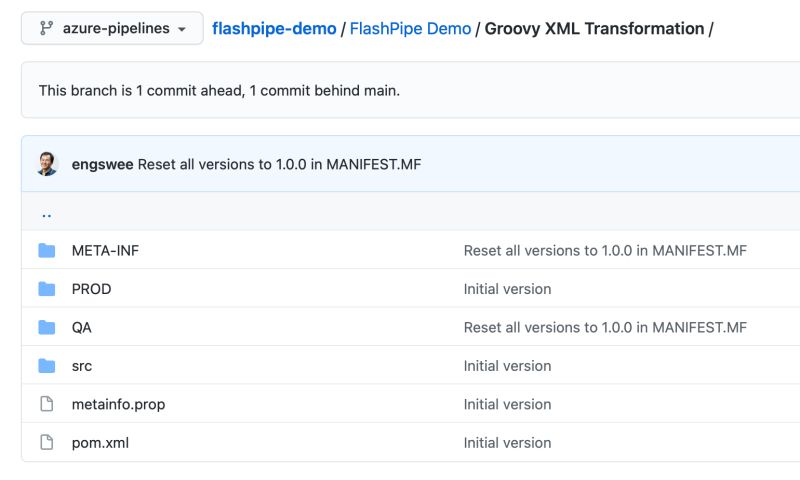Open Initial version commit for pom.xml row
This screenshot has height=480, width=800.
[x=507, y=443]
